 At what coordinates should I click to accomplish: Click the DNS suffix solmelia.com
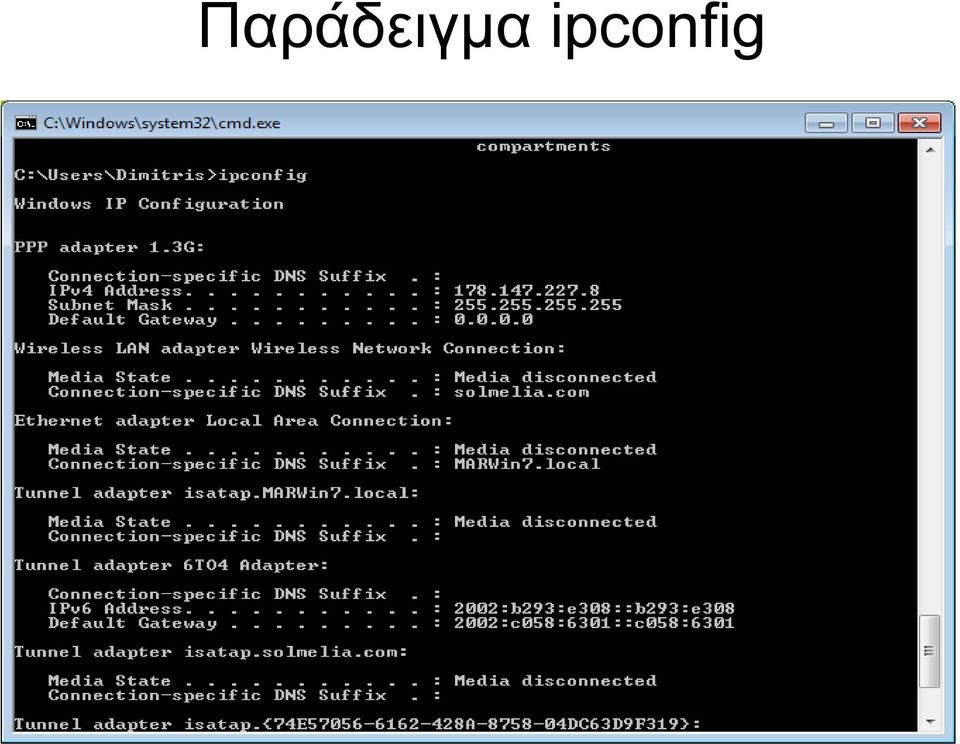521,392
